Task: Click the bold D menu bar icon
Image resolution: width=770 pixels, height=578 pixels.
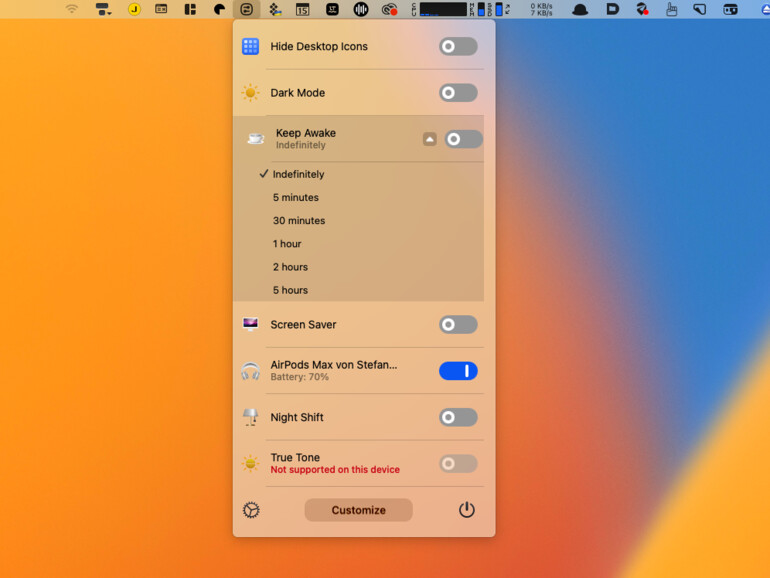Action: pyautogui.click(x=612, y=9)
